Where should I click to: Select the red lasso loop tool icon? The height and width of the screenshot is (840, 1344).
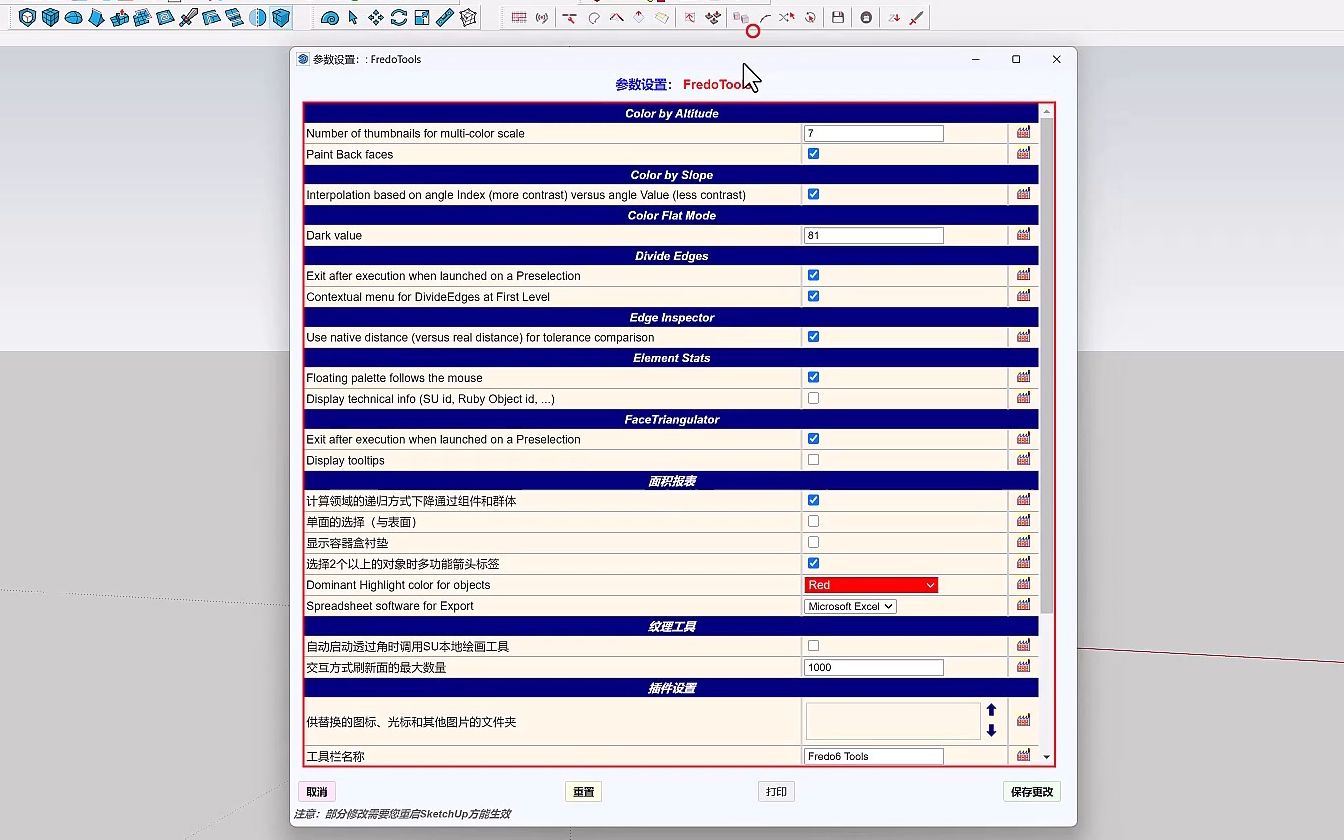[x=594, y=17]
